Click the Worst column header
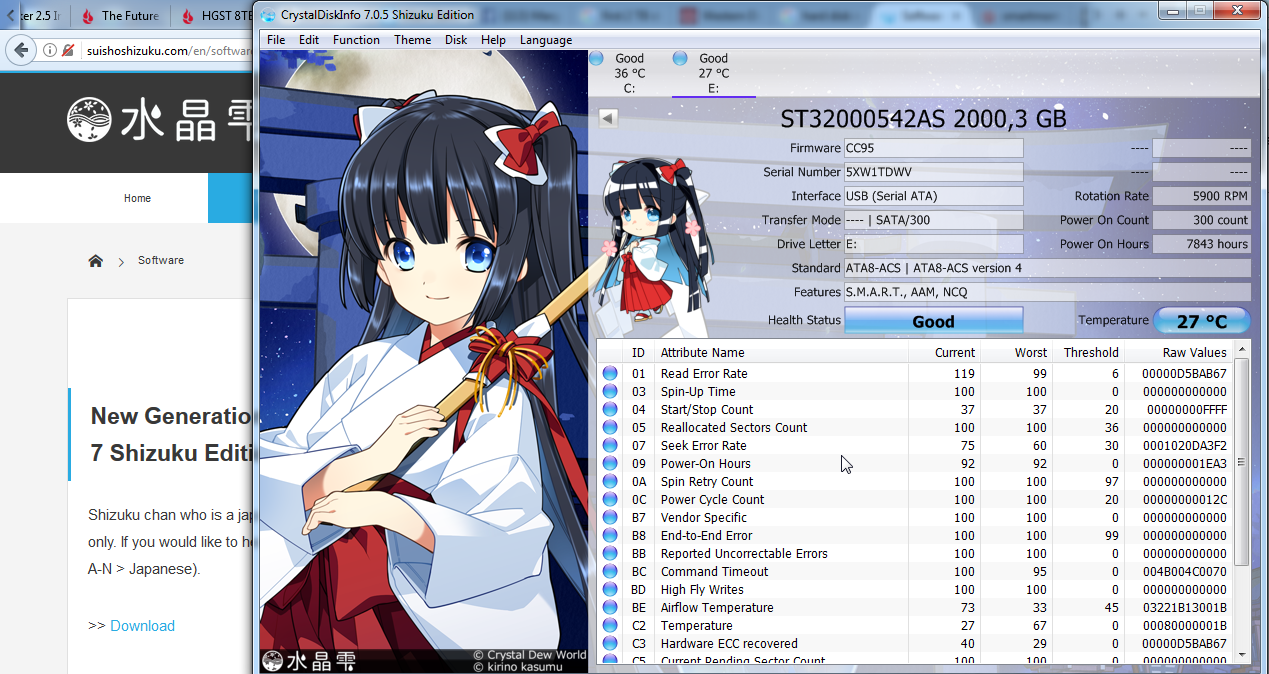1269x674 pixels. tap(1017, 352)
